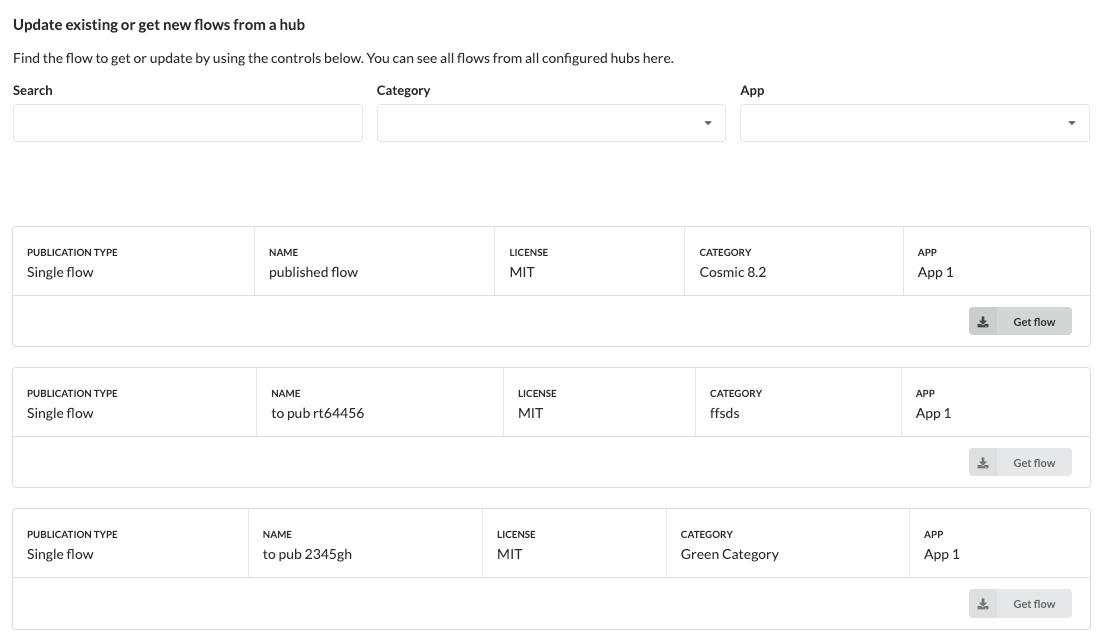Click the Category label above dropdown

(x=403, y=90)
